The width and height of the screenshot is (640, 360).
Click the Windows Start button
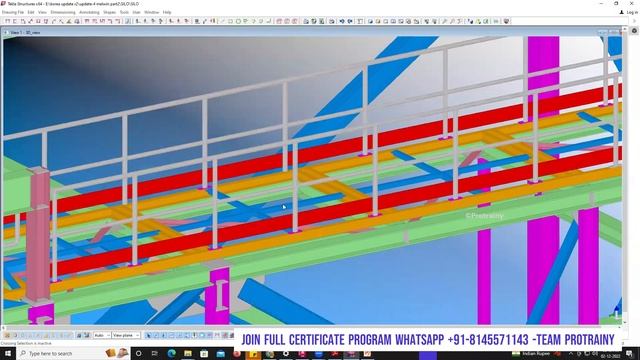[x=8, y=353]
